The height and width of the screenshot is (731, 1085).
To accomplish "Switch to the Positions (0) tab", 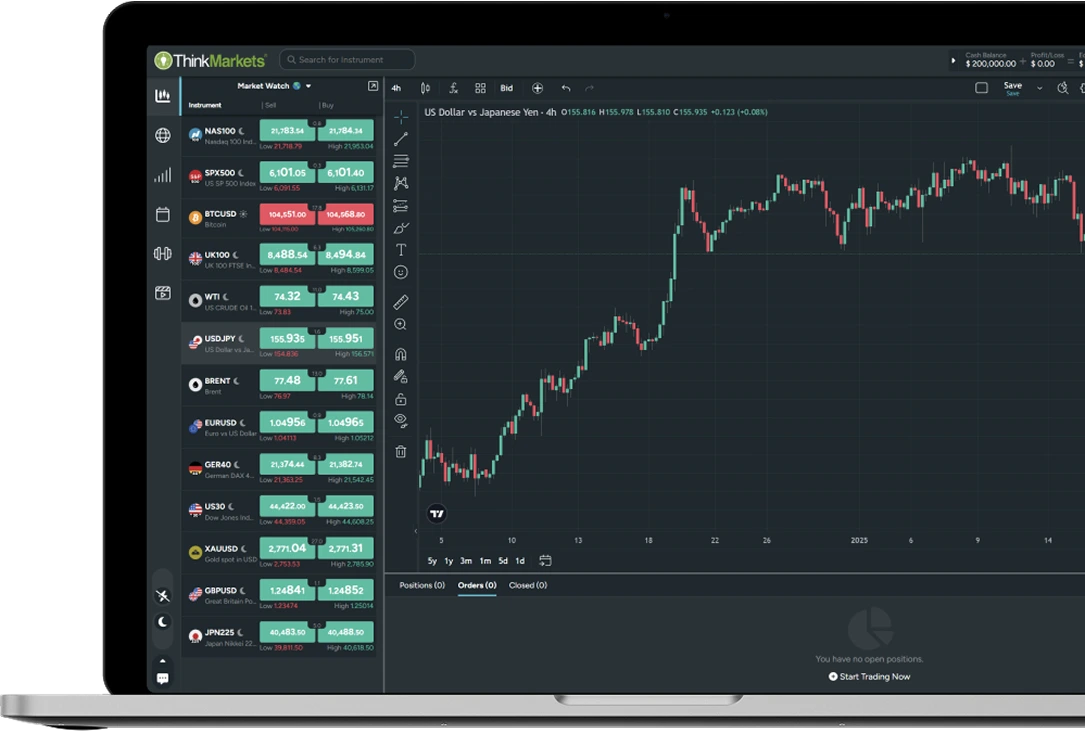I will click(x=422, y=585).
